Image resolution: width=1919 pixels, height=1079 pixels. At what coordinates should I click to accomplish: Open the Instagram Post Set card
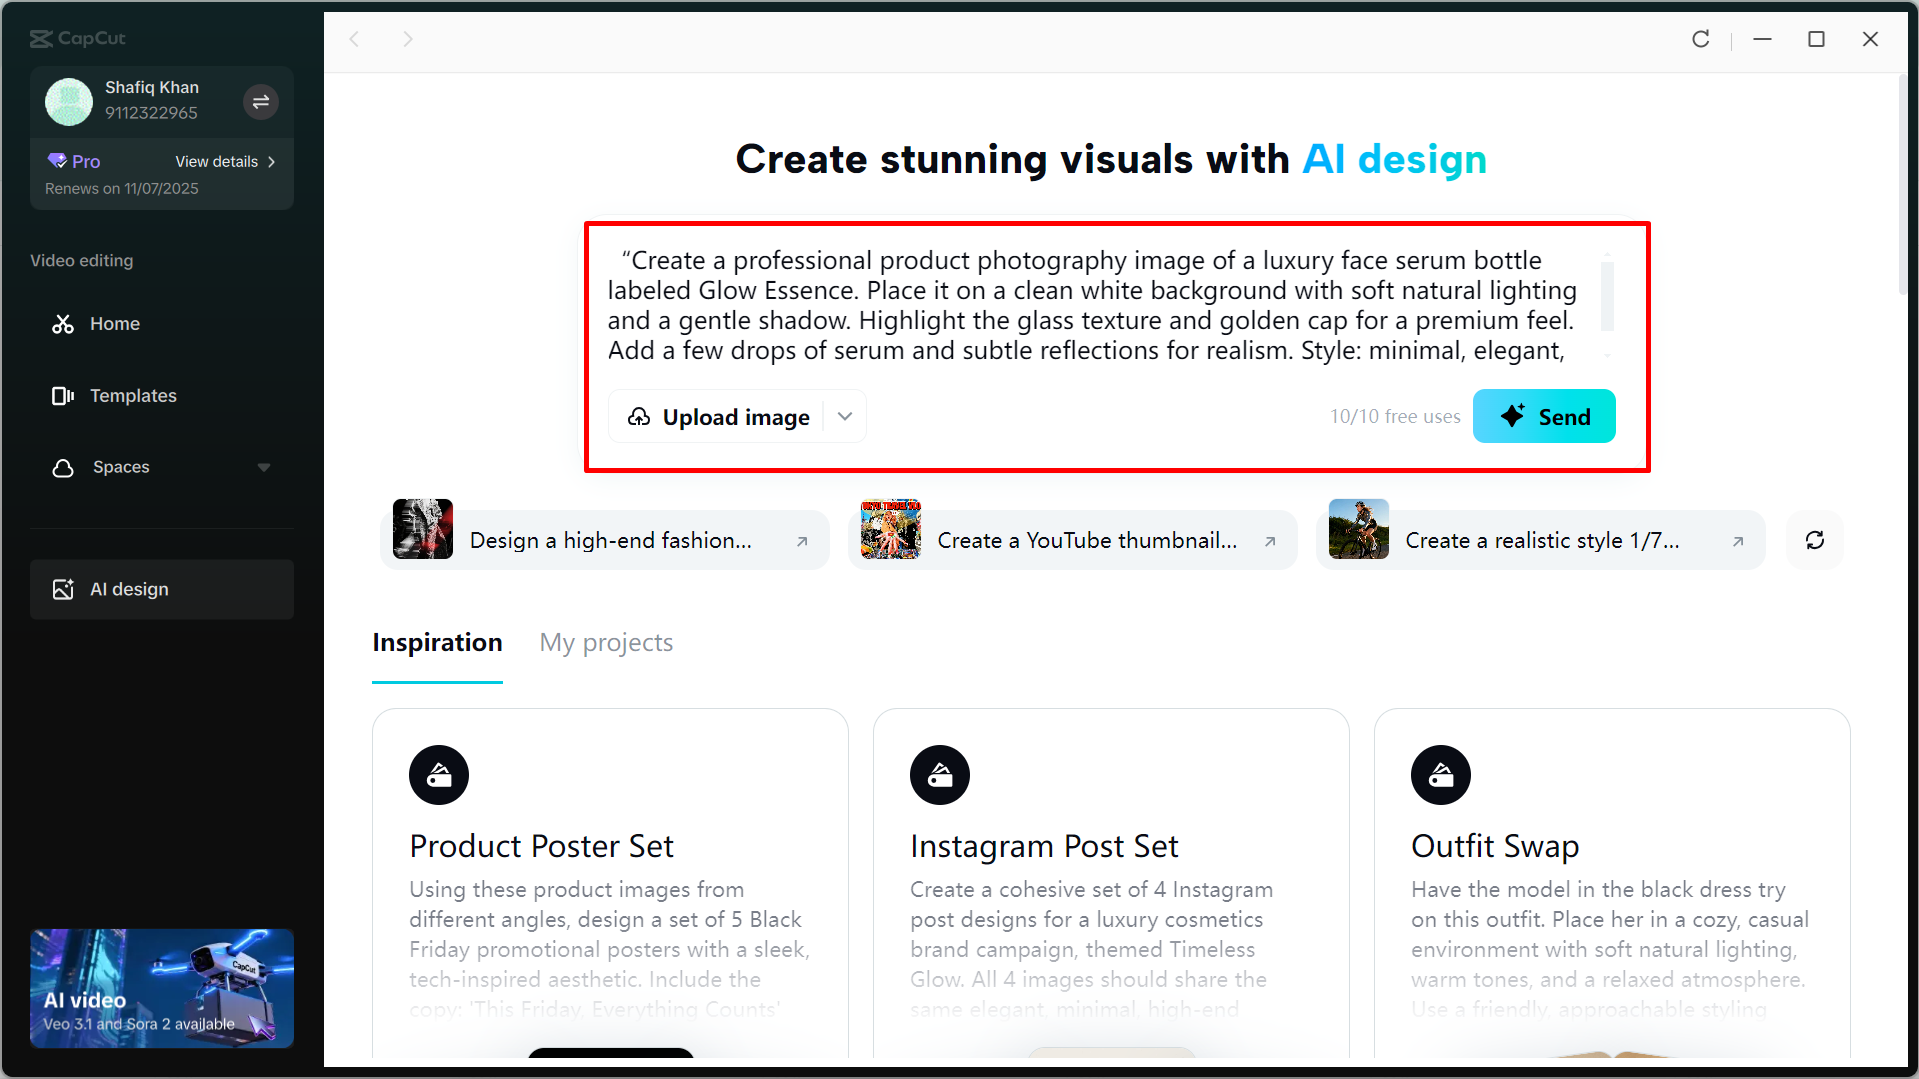[x=1111, y=883]
